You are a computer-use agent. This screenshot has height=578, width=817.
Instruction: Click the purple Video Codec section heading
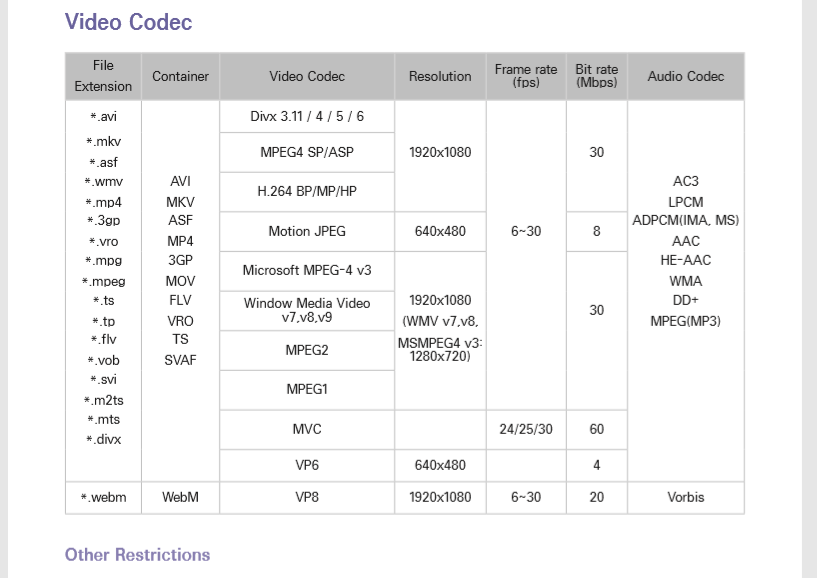tap(128, 22)
